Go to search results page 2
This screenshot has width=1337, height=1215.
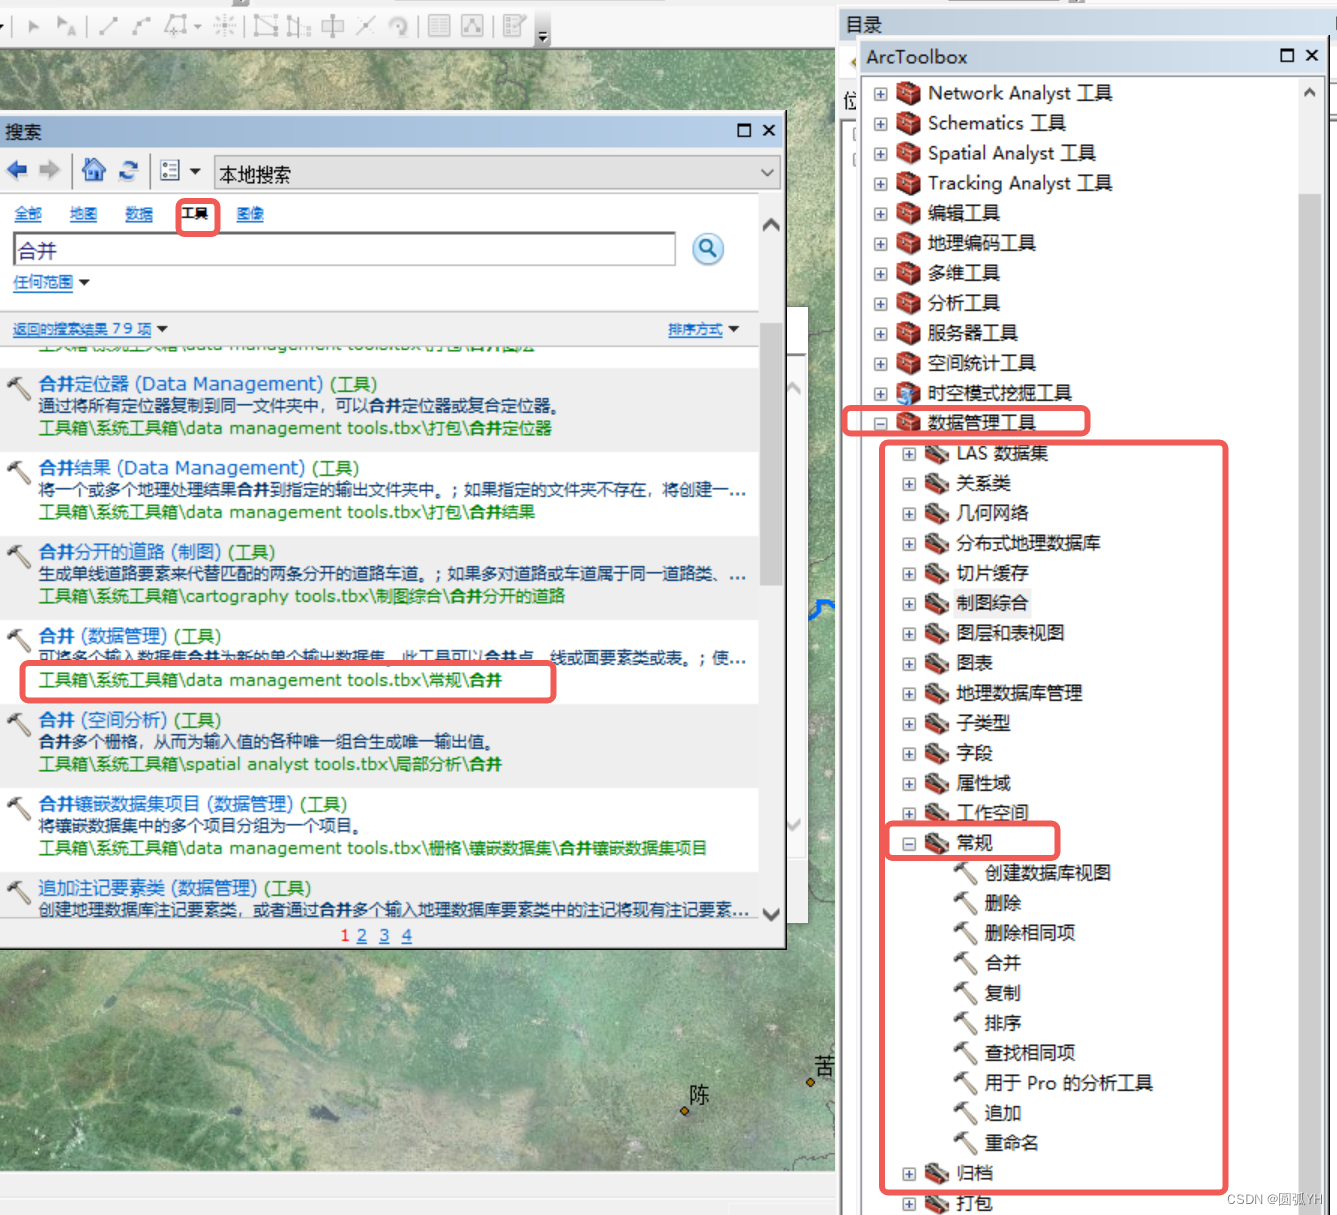[362, 935]
